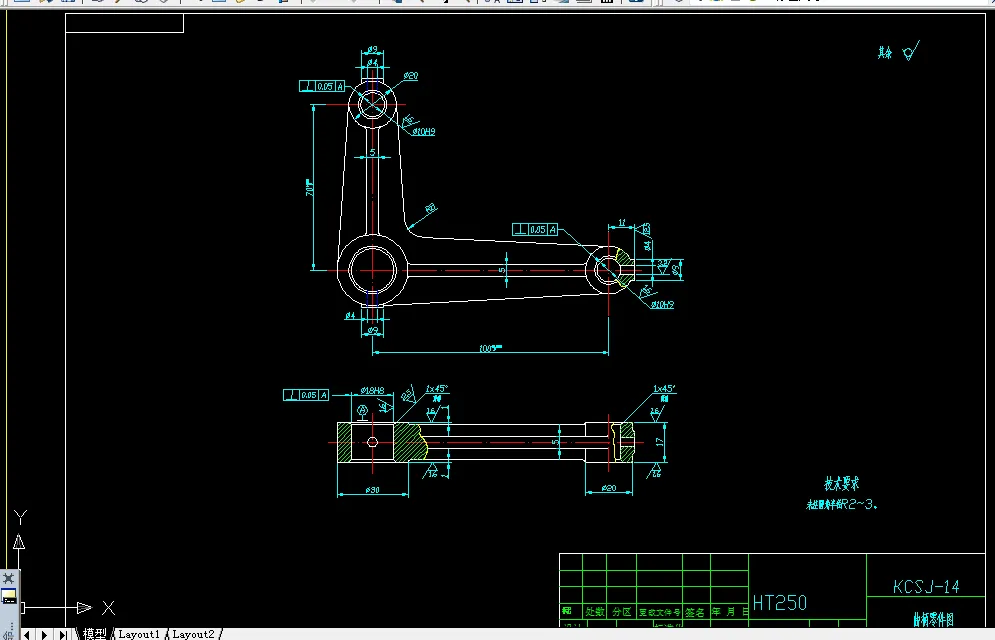
Task: Select tolerance frame 0.05 A above right boss
Action: tap(535, 230)
